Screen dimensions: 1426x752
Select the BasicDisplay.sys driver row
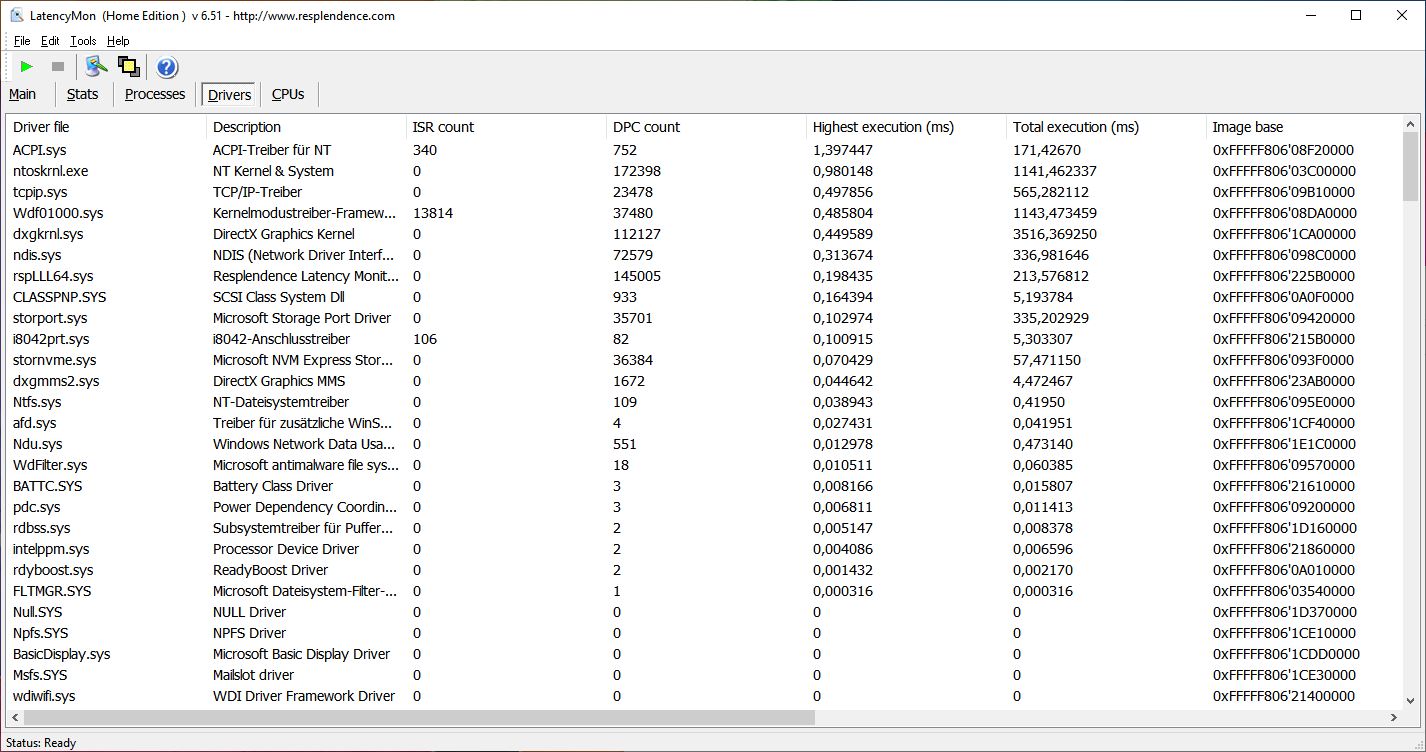point(704,654)
